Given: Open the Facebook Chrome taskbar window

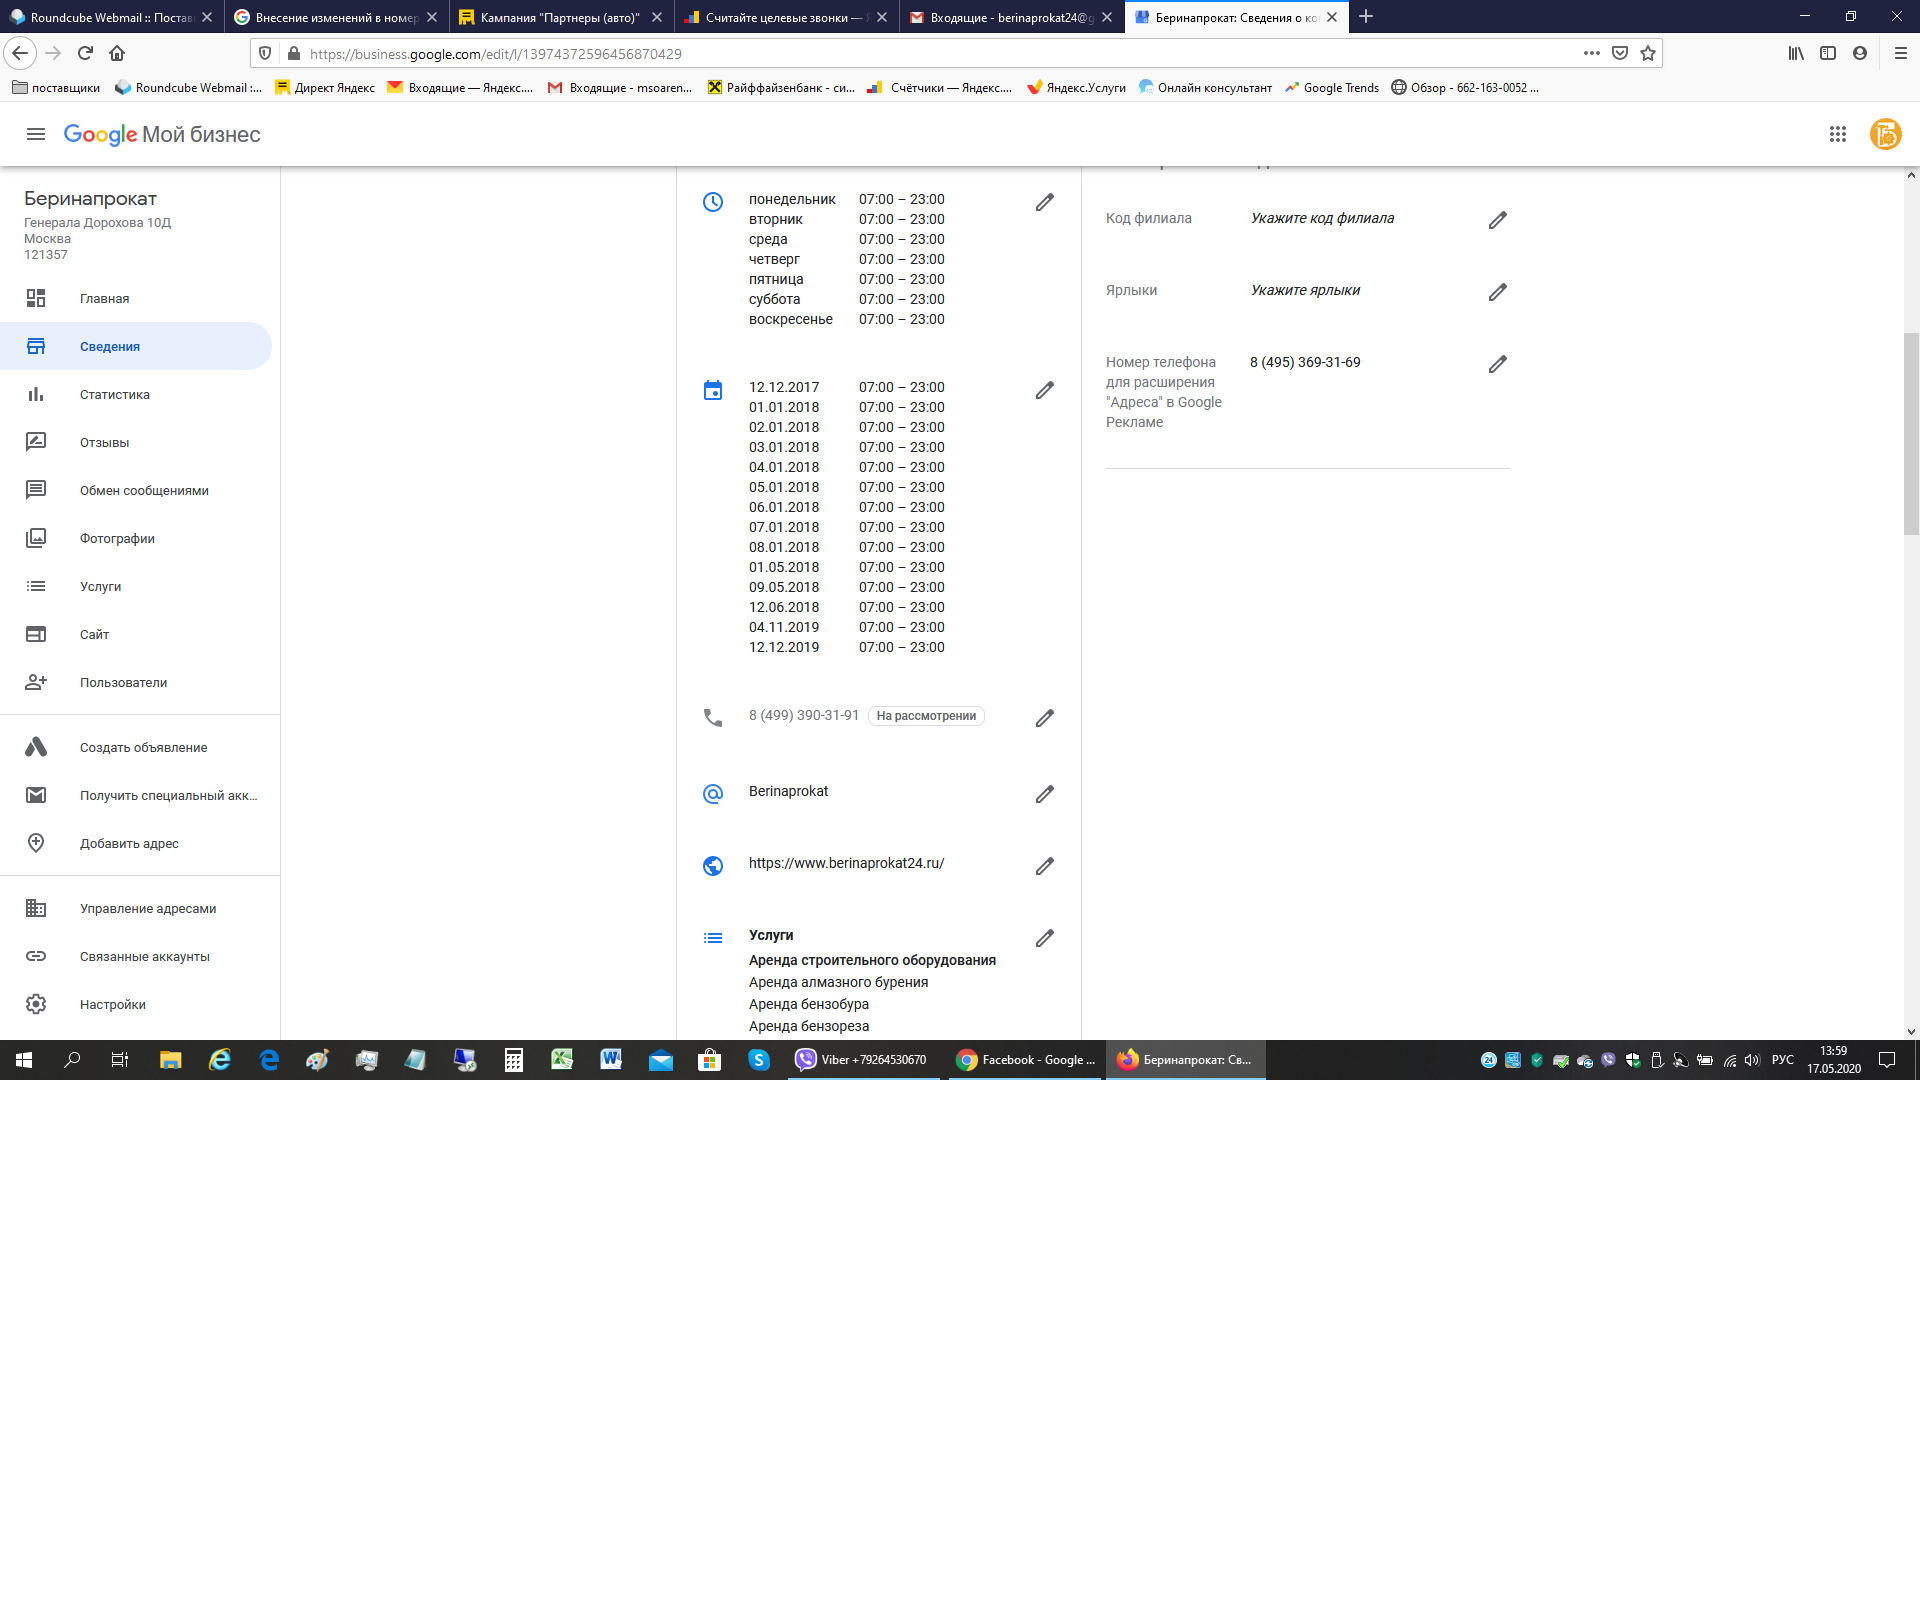Looking at the screenshot, I should click(1026, 1060).
